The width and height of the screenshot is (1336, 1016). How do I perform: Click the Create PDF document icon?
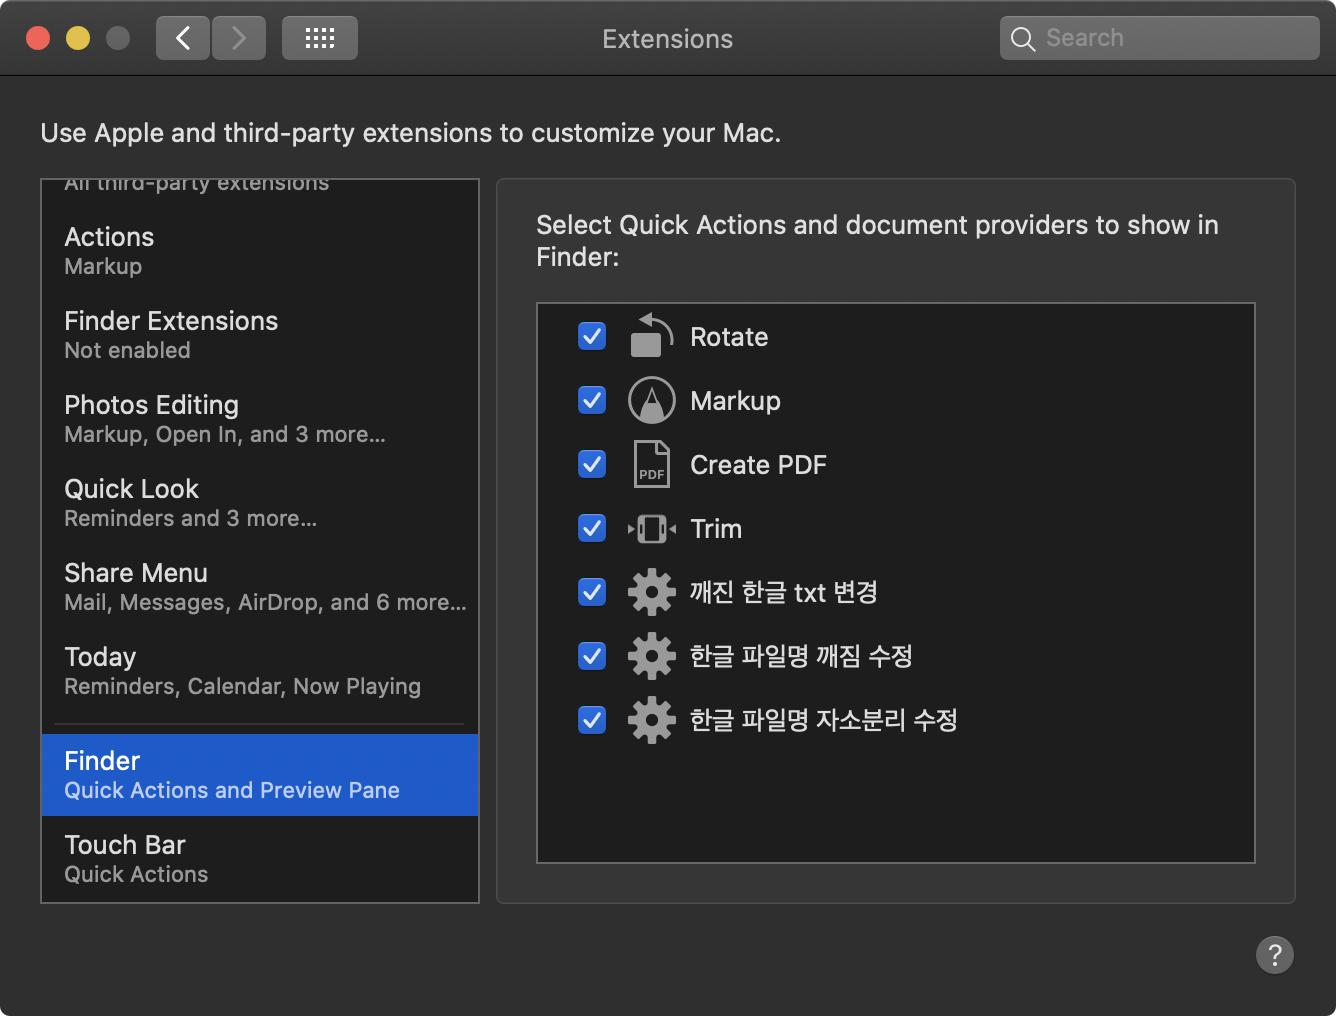(651, 465)
